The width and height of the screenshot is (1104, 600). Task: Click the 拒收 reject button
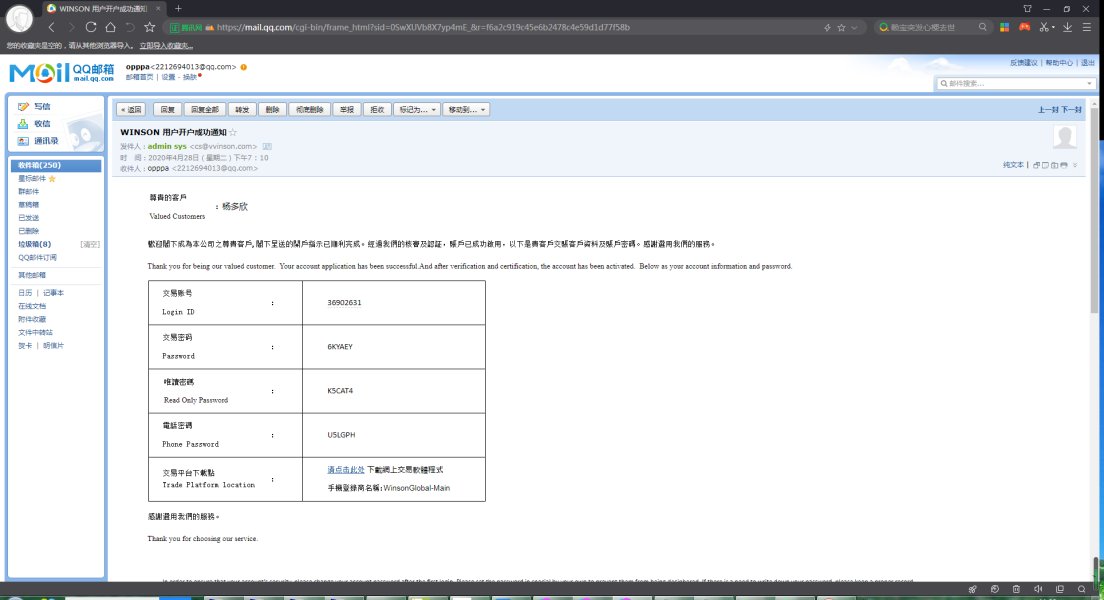[377, 110]
